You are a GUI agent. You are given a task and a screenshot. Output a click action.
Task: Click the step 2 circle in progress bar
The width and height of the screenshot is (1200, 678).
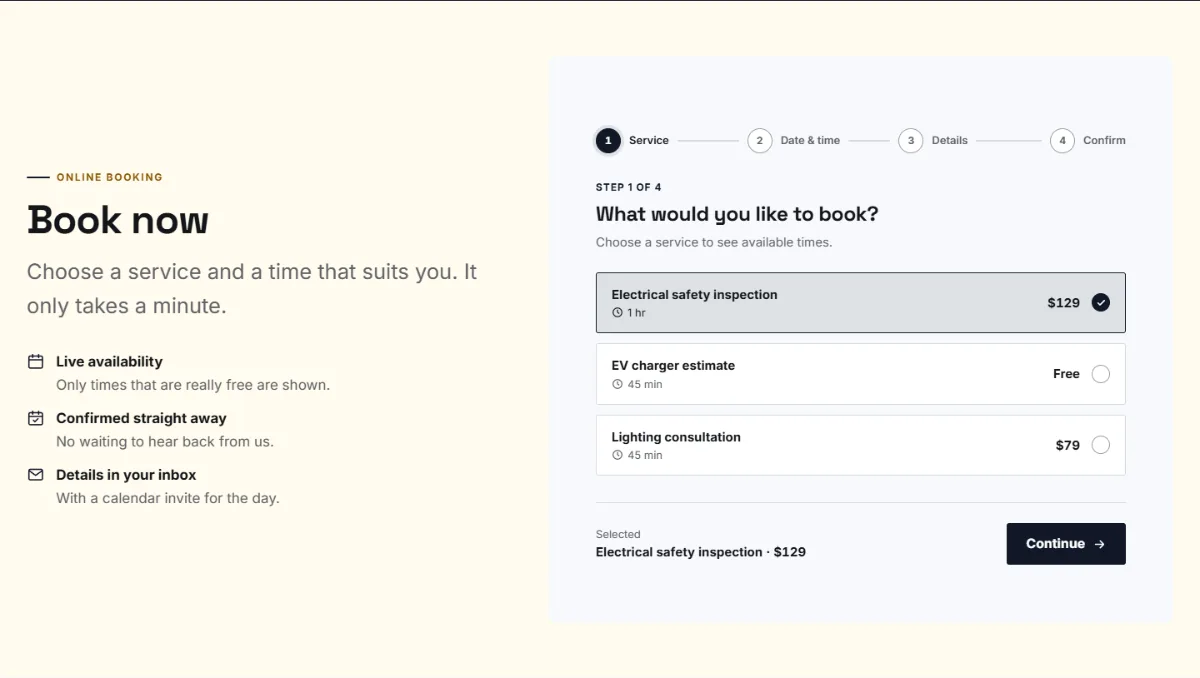click(x=759, y=141)
